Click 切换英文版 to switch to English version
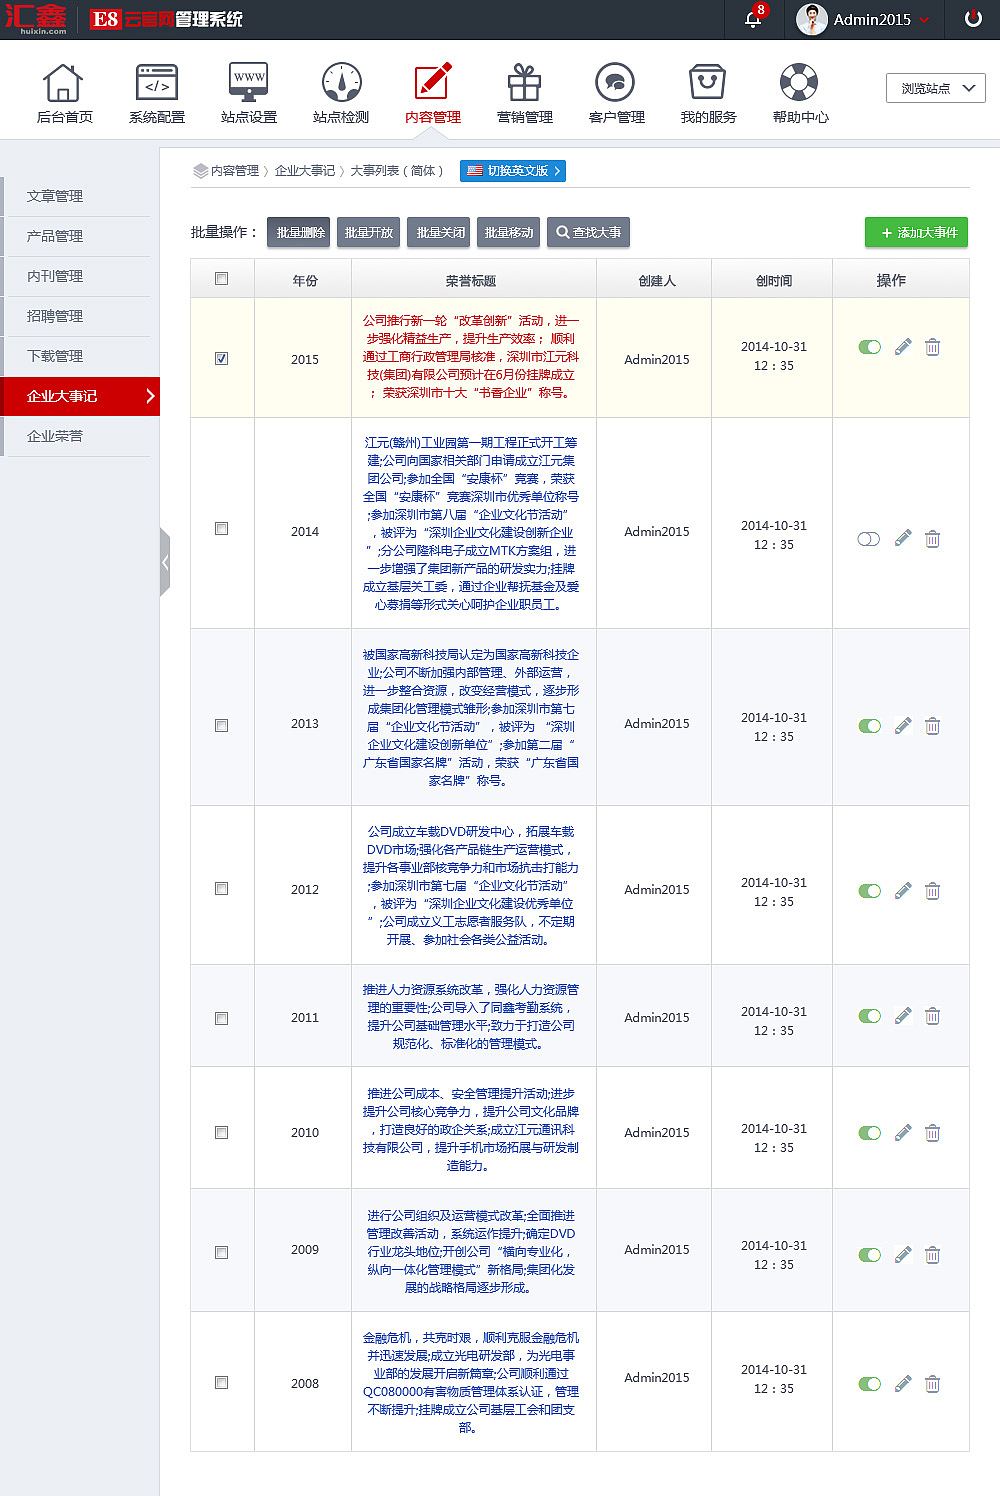This screenshot has width=1000, height=1496. [x=513, y=170]
